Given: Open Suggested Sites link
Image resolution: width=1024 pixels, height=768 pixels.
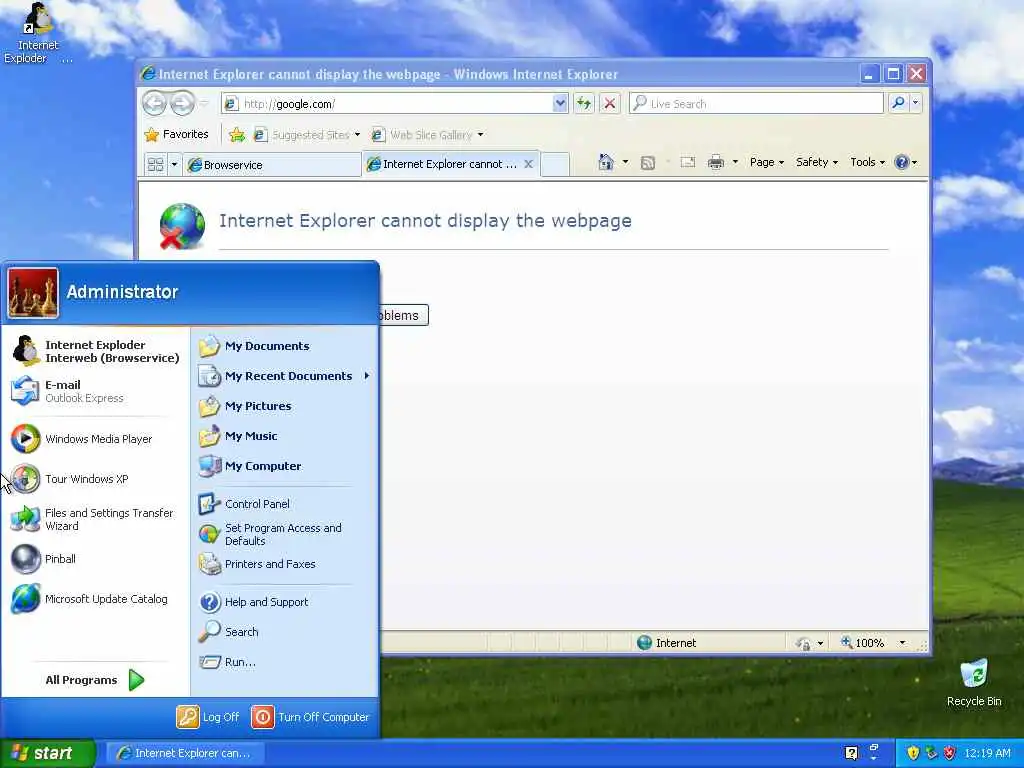Looking at the screenshot, I should 307,135.
